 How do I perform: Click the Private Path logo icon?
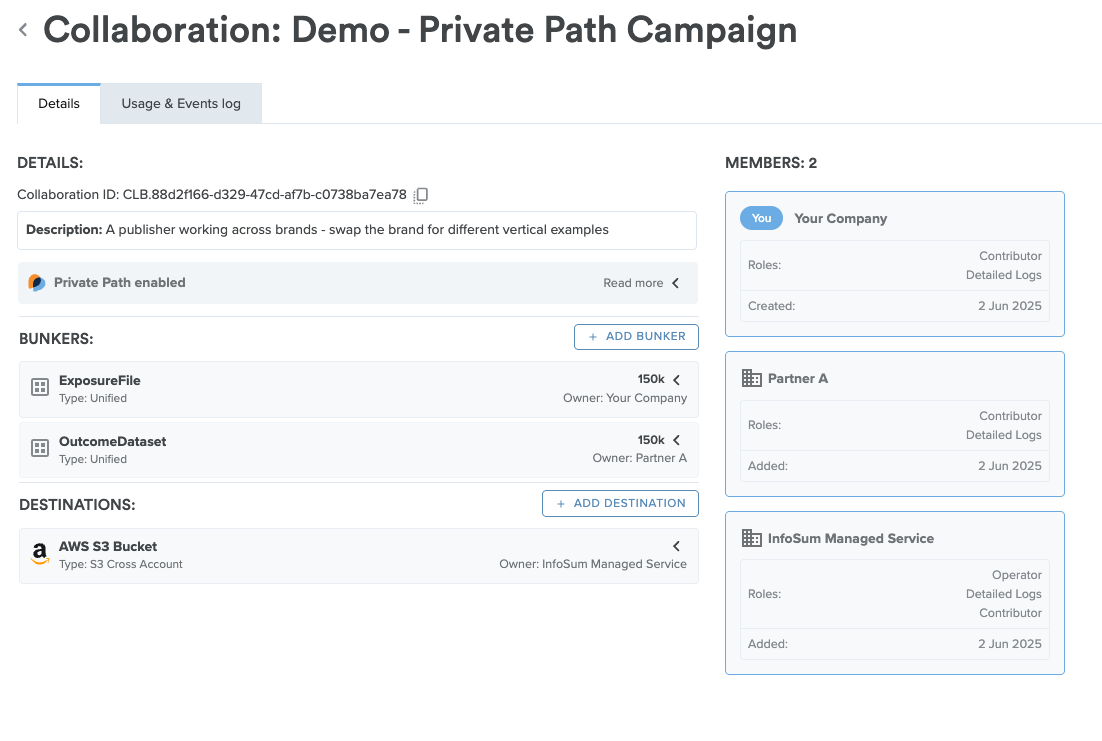(x=37, y=283)
